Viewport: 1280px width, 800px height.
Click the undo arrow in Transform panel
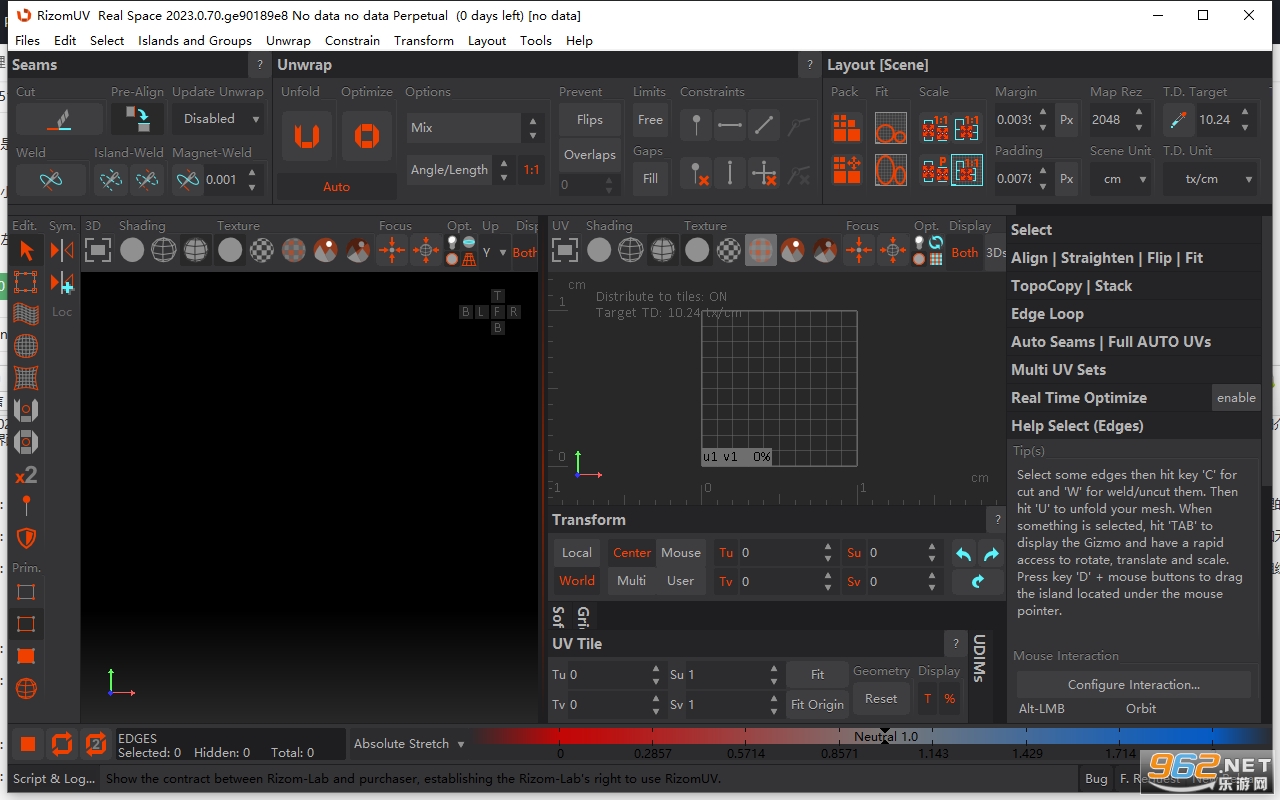click(964, 553)
